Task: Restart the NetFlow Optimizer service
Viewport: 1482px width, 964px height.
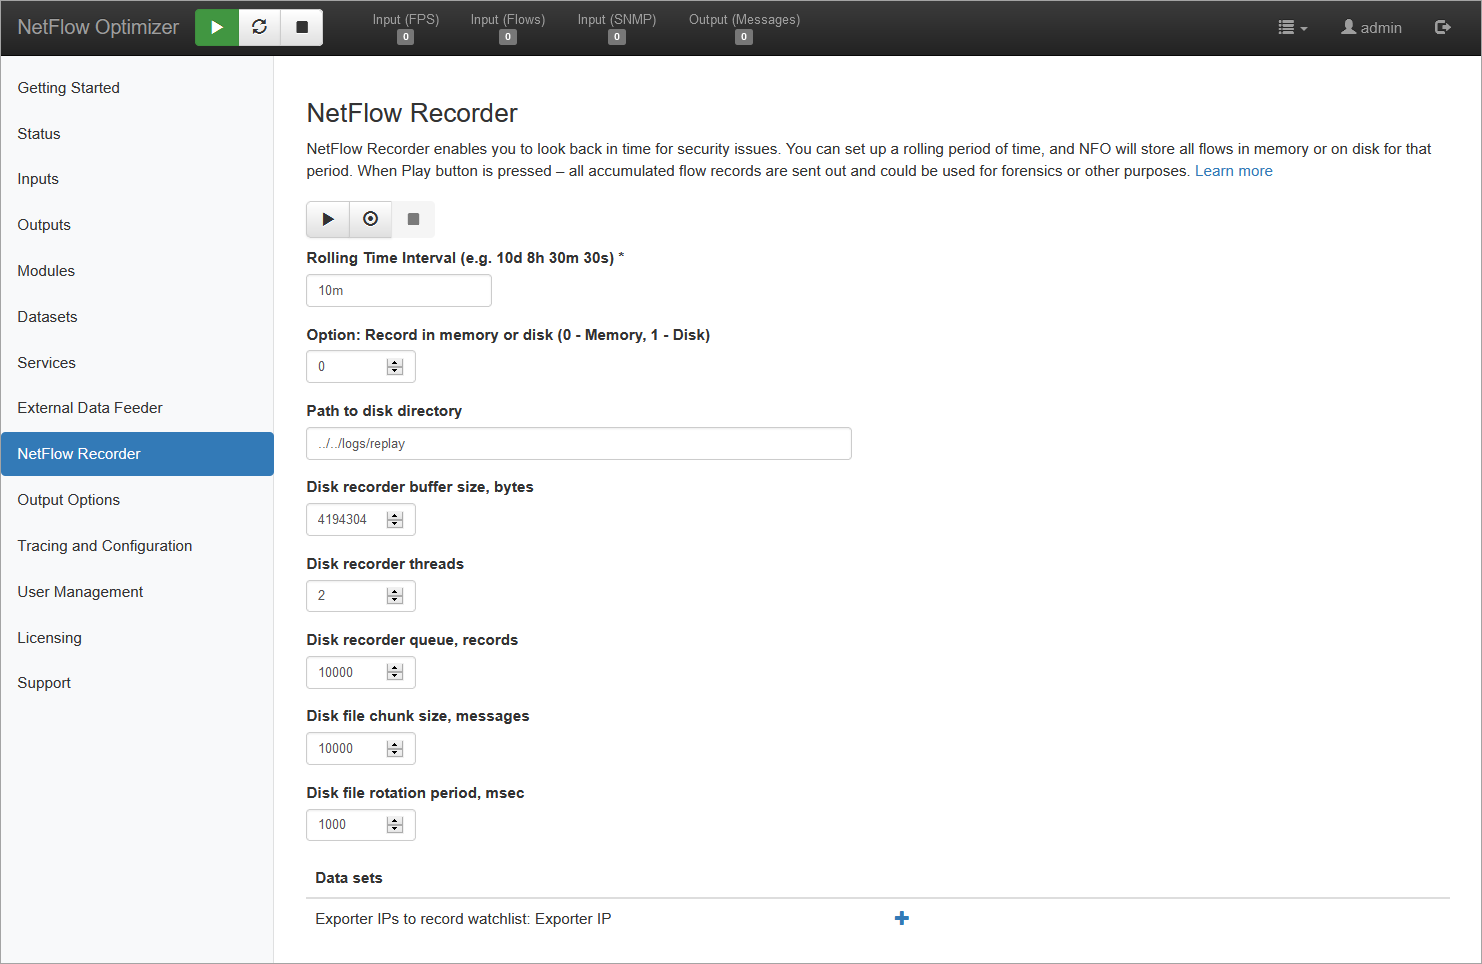Action: point(260,27)
